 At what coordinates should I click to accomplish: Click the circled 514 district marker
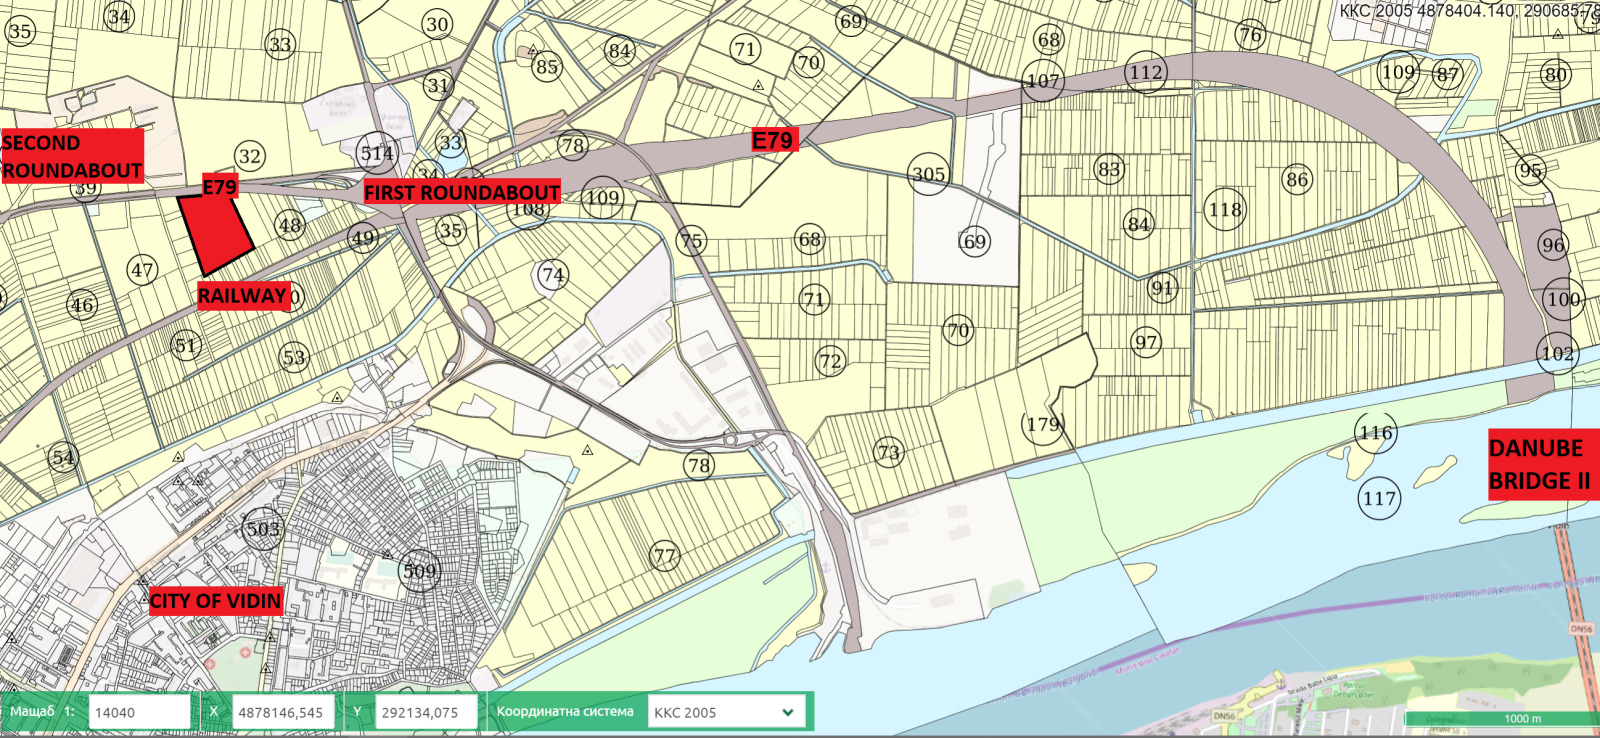tap(377, 154)
